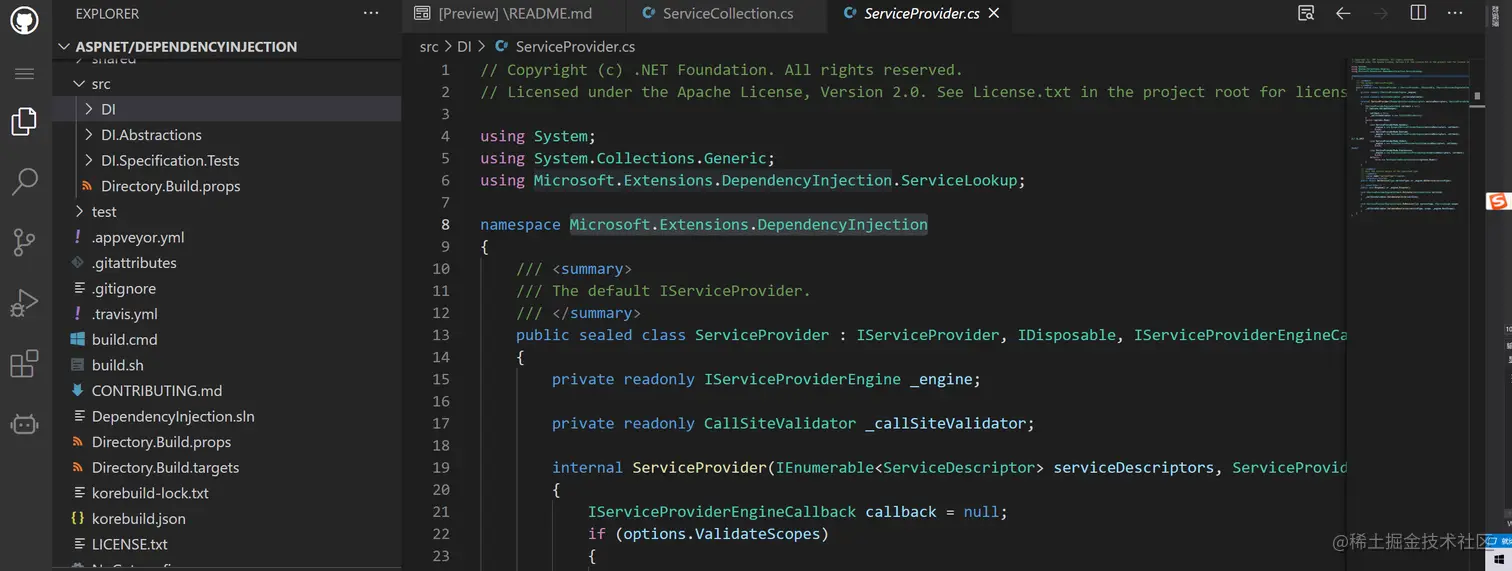Open Explorer views and more actions ellipsis
The height and width of the screenshot is (571, 1512).
[x=371, y=14]
